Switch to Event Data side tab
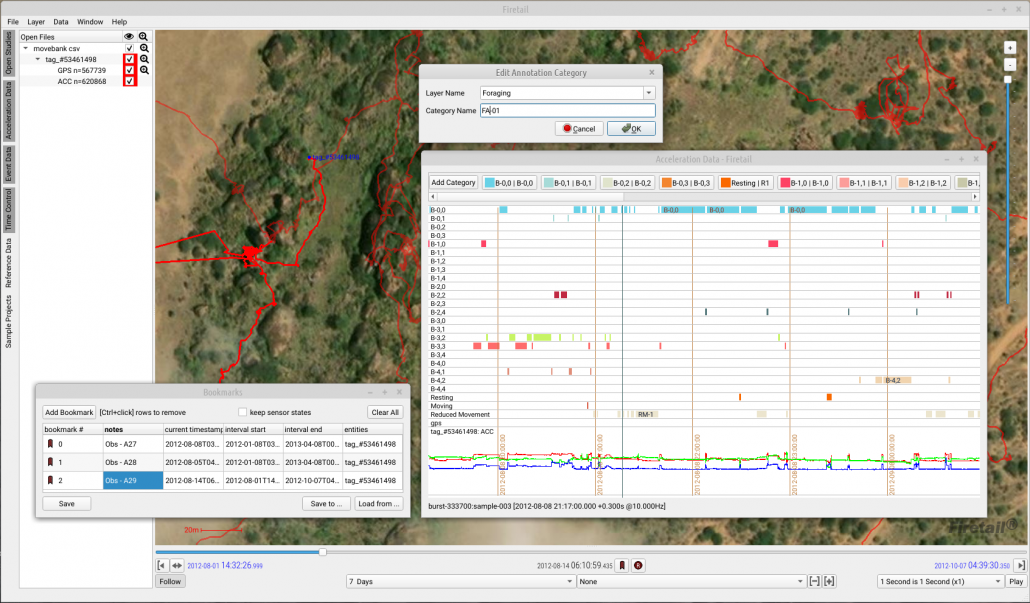Viewport: 1030px width, 603px height. tap(9, 164)
